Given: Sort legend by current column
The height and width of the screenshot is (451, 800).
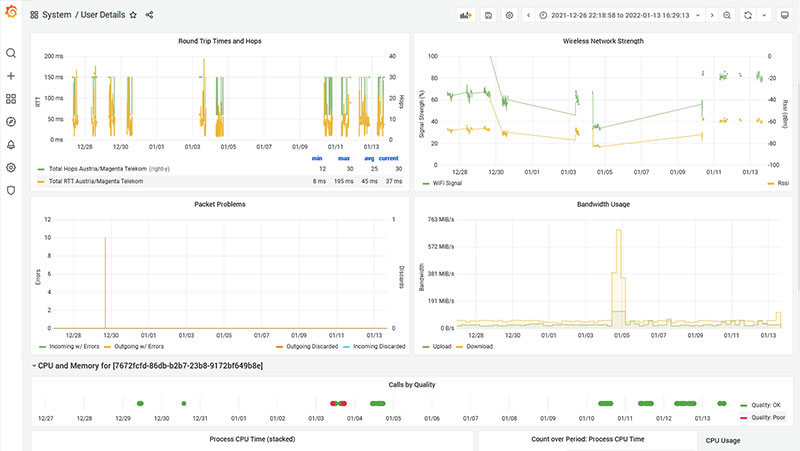Looking at the screenshot, I should 389,158.
